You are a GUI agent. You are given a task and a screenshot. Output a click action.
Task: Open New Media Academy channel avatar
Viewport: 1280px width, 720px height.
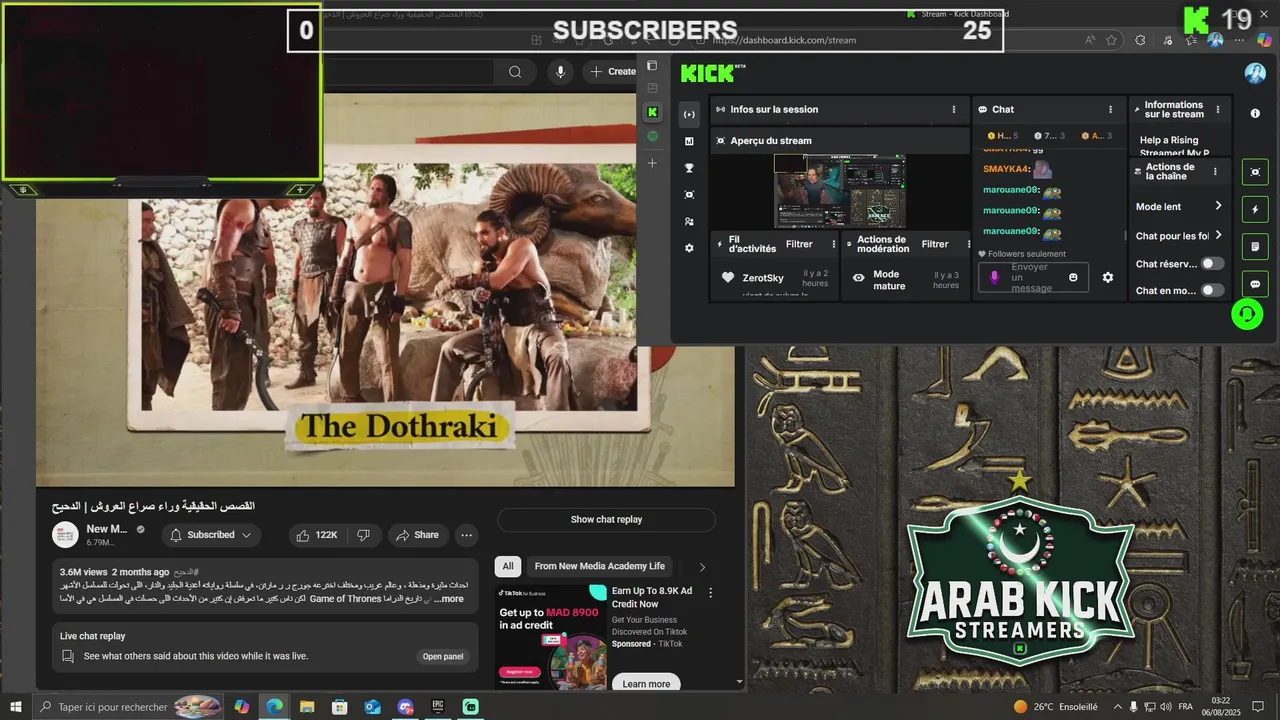coord(66,535)
